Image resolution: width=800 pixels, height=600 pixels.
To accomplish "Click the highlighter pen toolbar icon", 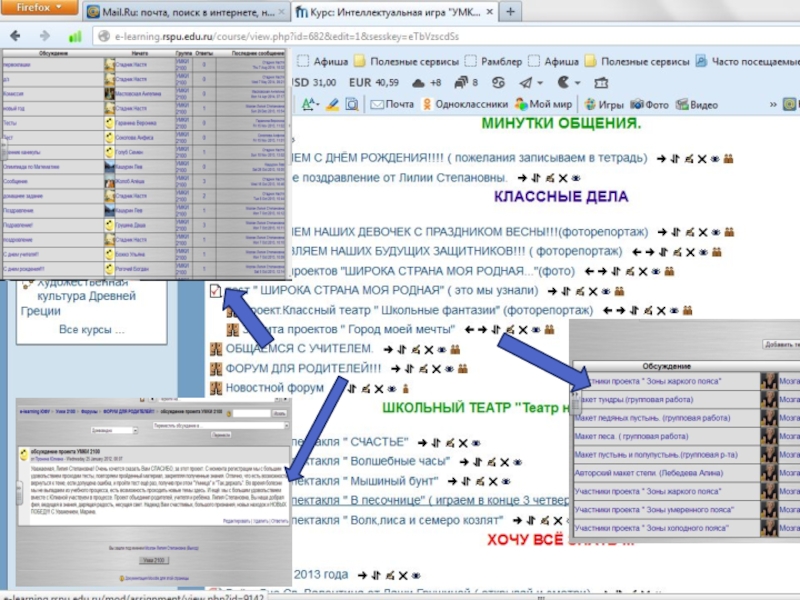I will 333,105.
